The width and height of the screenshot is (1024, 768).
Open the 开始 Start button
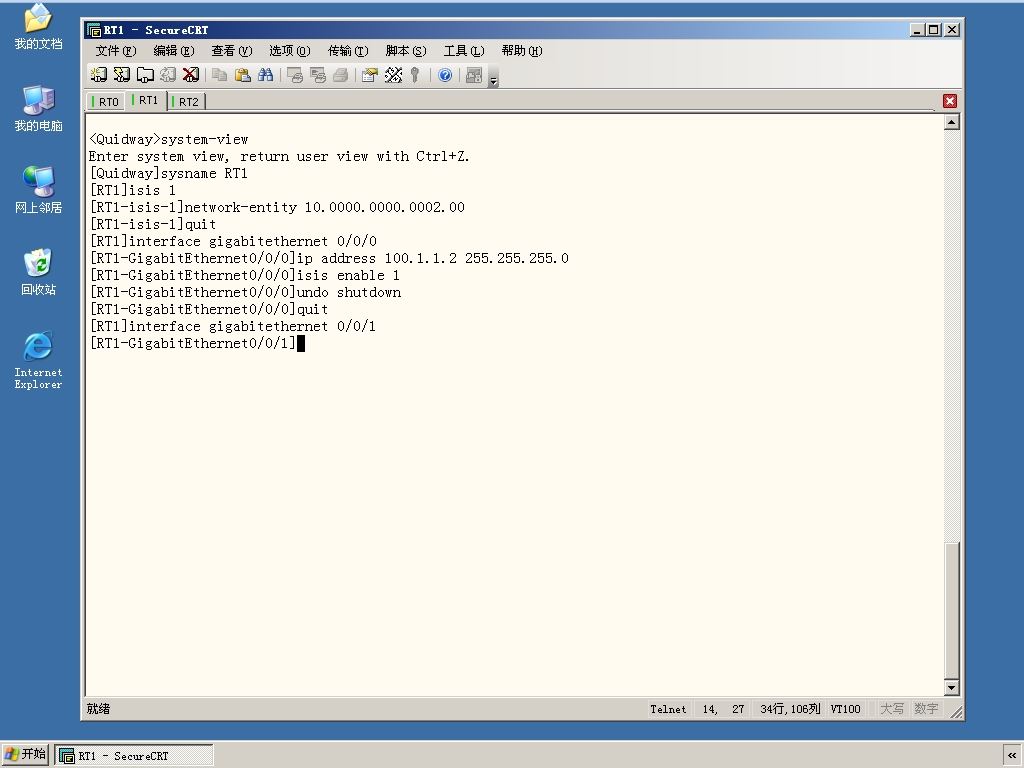[x=25, y=755]
